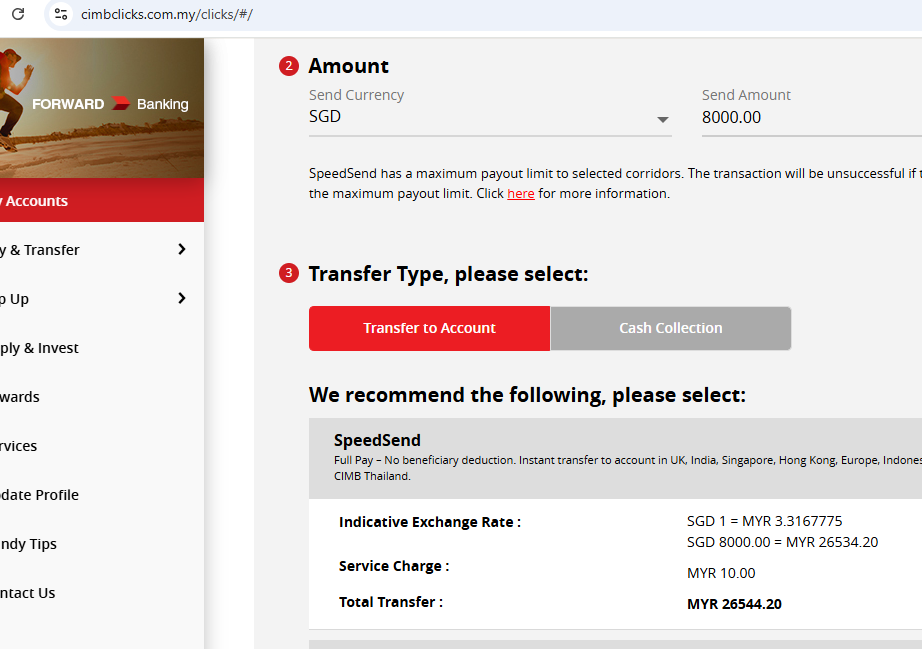Select the Transfer to Account option
The width and height of the screenshot is (922, 649).
tap(429, 328)
